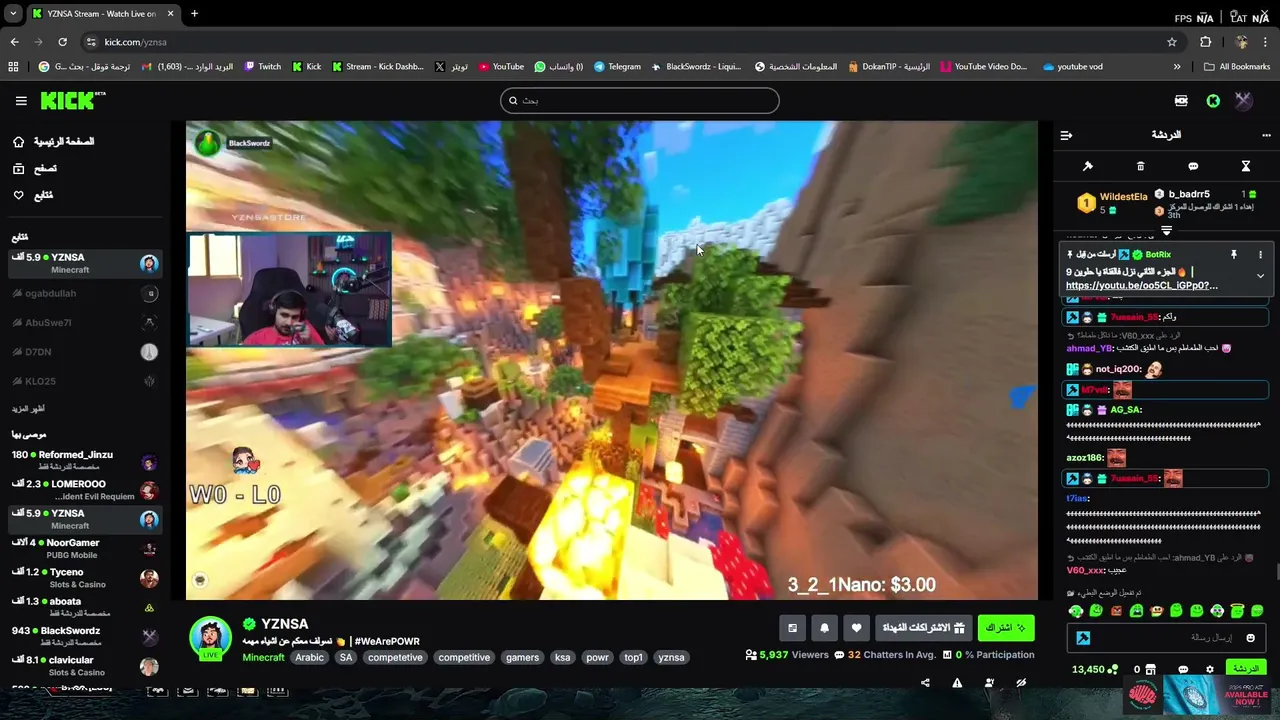This screenshot has height=720, width=1280.
Task: Click the hammer icon inside chat input
Action: [x=1083, y=638]
